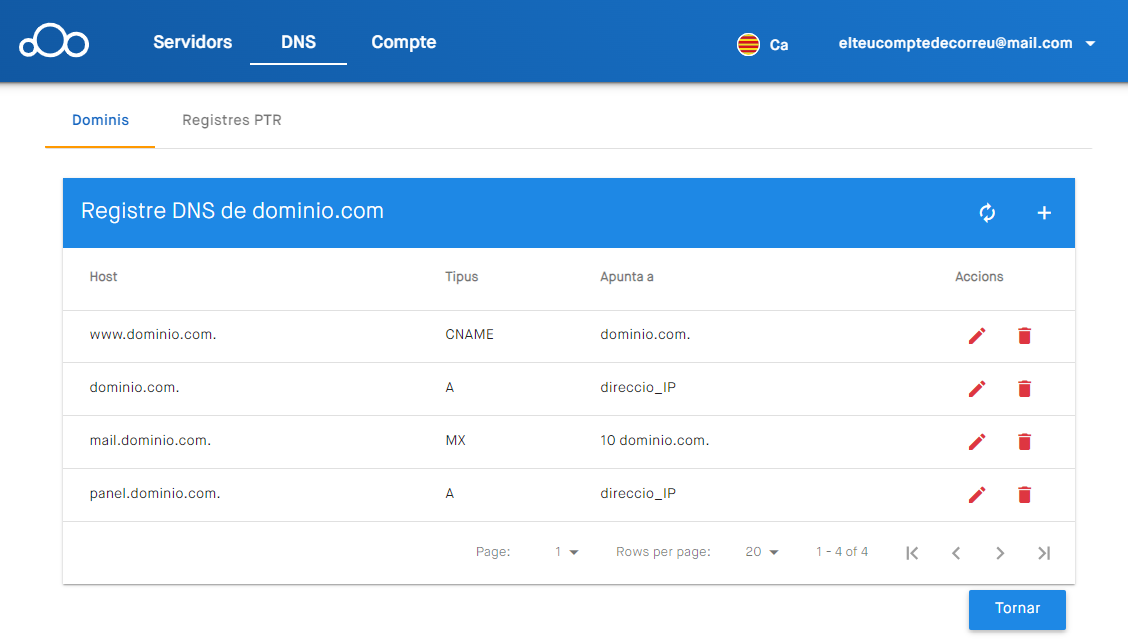Open the account email dropdown menu
Viewport: 1128px width, 641px height.
click(966, 43)
